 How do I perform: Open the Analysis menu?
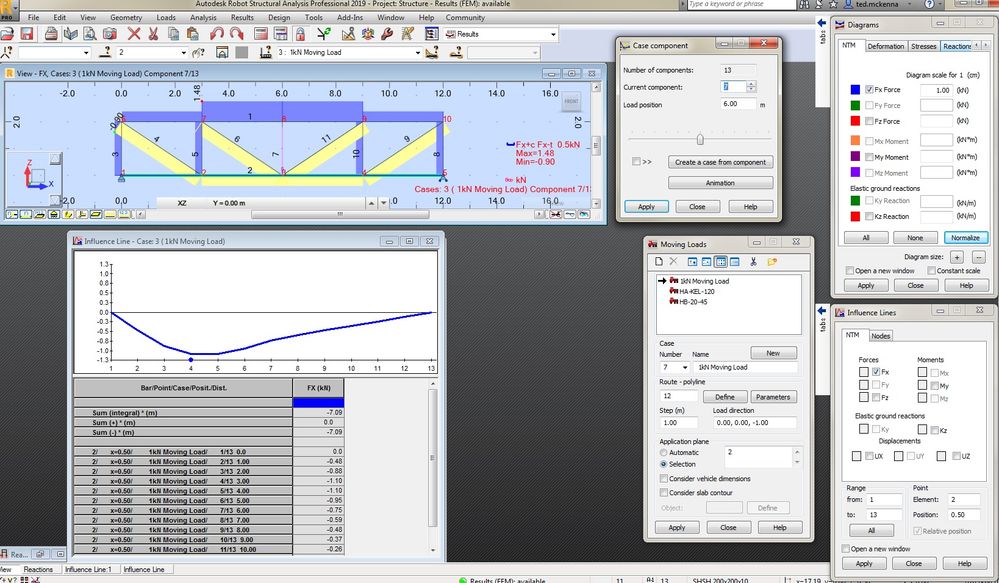click(203, 18)
